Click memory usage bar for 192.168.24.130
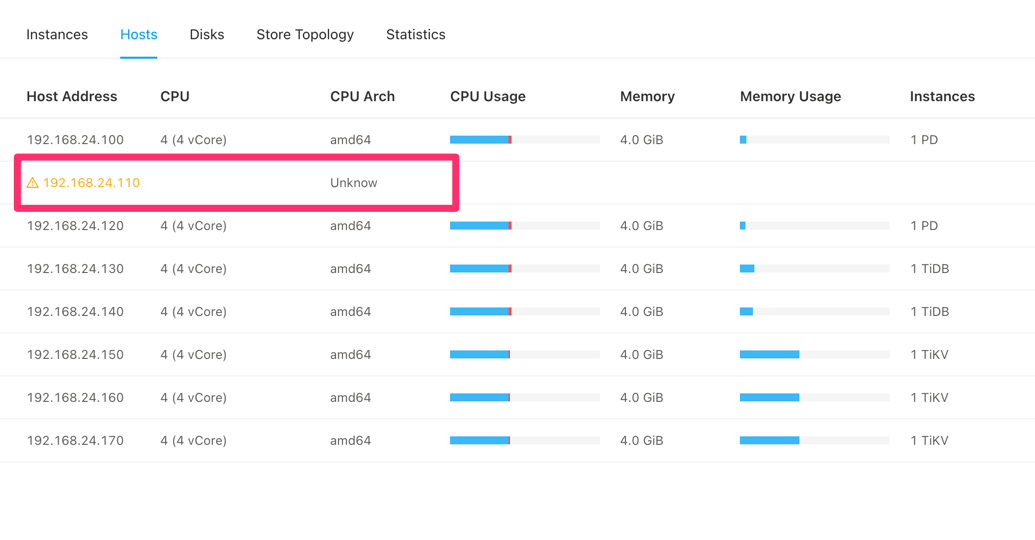Image resolution: width=1035 pixels, height=540 pixels. [814, 268]
